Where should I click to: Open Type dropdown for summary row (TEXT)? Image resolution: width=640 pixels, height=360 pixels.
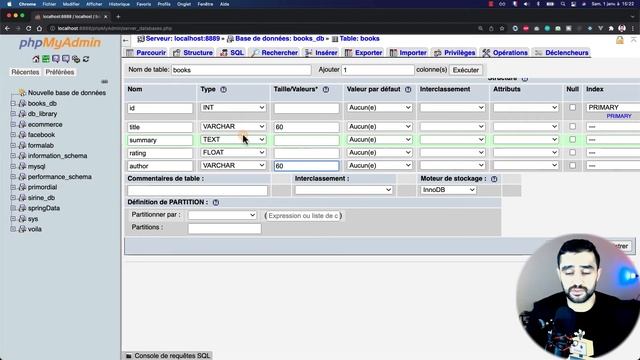point(233,140)
